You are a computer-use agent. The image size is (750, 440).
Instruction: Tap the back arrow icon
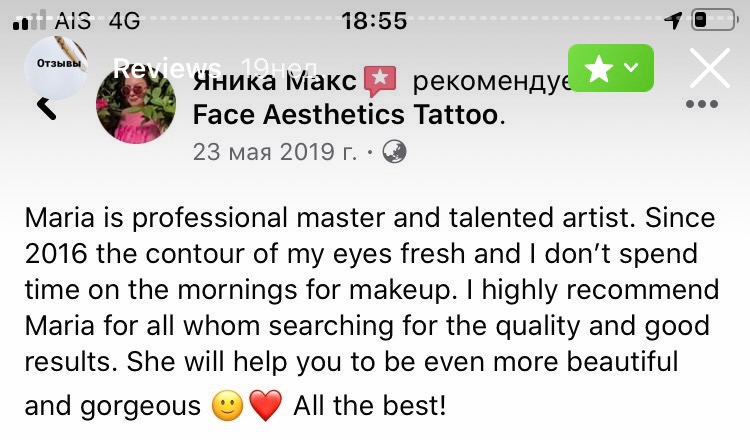click(x=46, y=109)
